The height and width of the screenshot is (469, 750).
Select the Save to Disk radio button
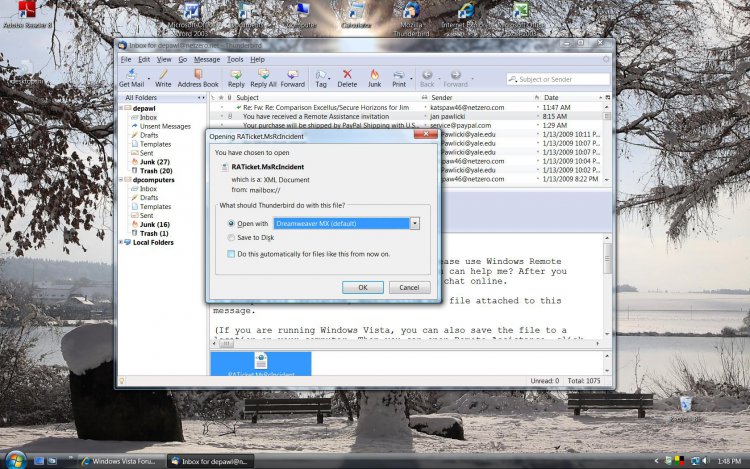click(x=232, y=238)
